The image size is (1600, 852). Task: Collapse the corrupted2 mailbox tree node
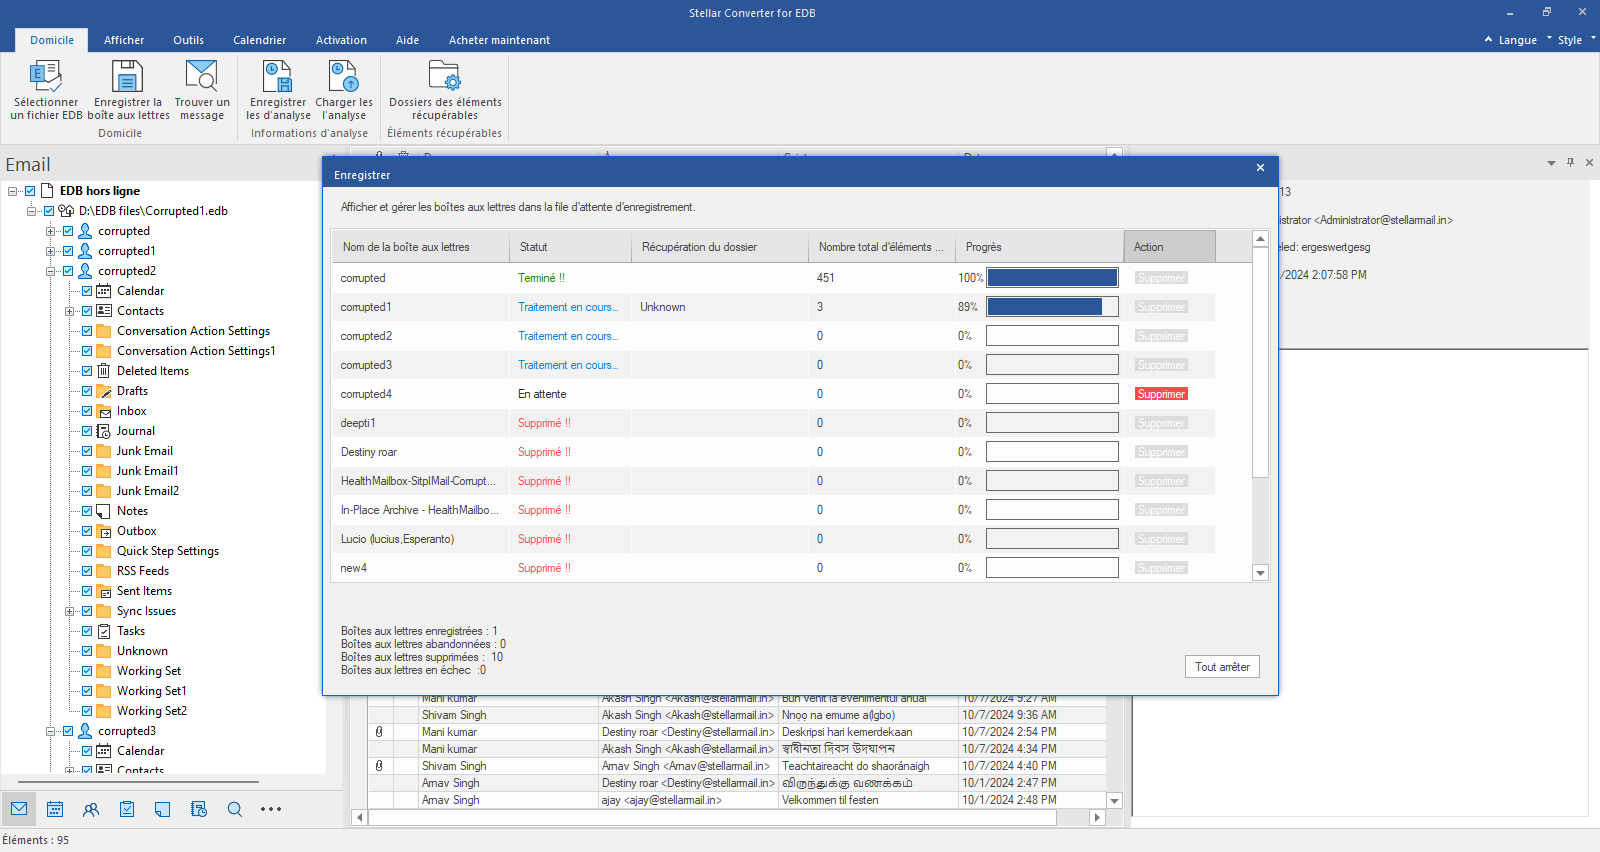click(x=50, y=271)
